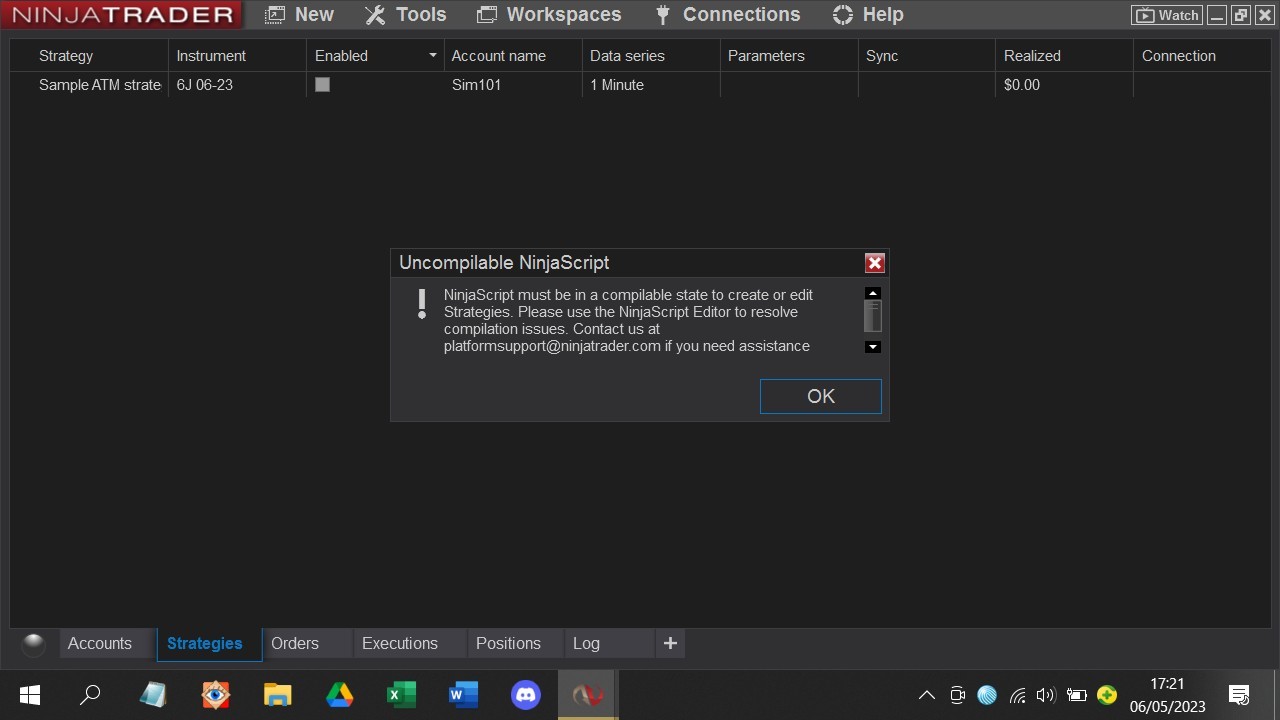Viewport: 1280px width, 720px height.
Task: Click the connection status ball icon
Action: pos(34,644)
